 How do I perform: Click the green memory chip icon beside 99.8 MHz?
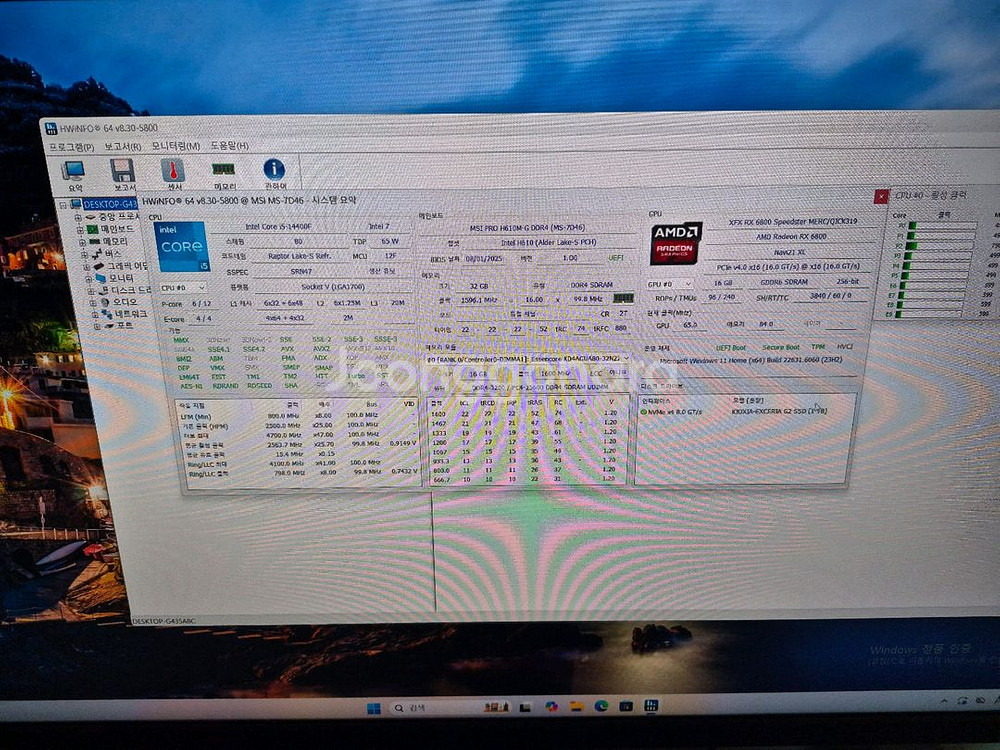coord(623,298)
